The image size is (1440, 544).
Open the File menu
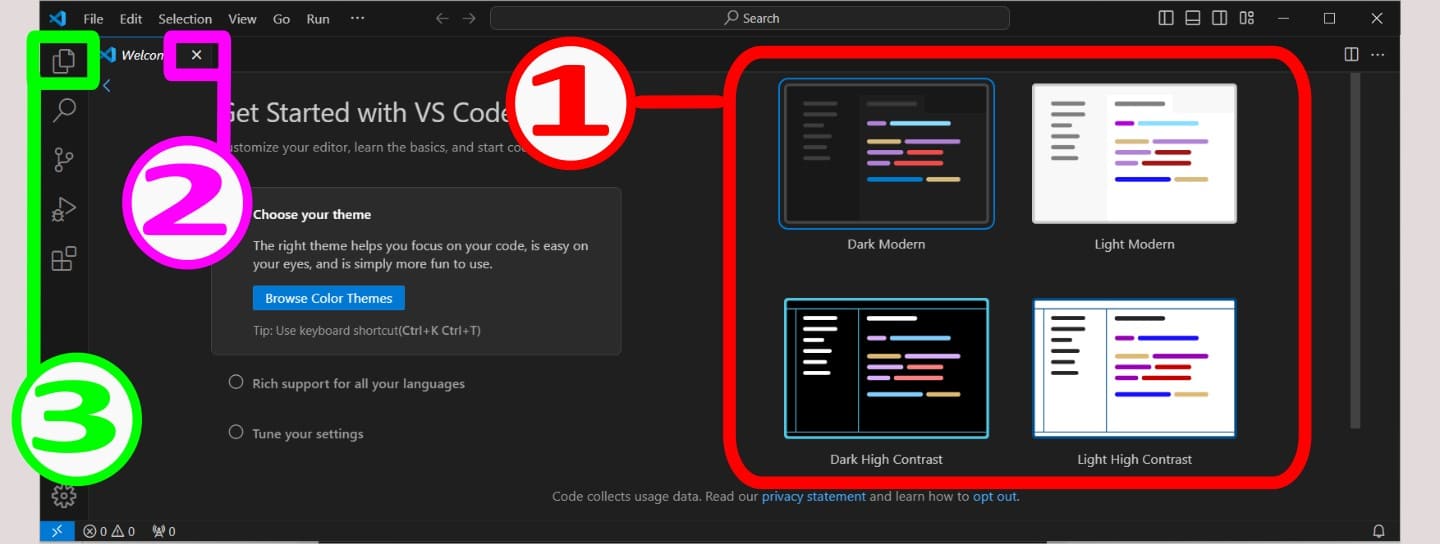pyautogui.click(x=93, y=19)
